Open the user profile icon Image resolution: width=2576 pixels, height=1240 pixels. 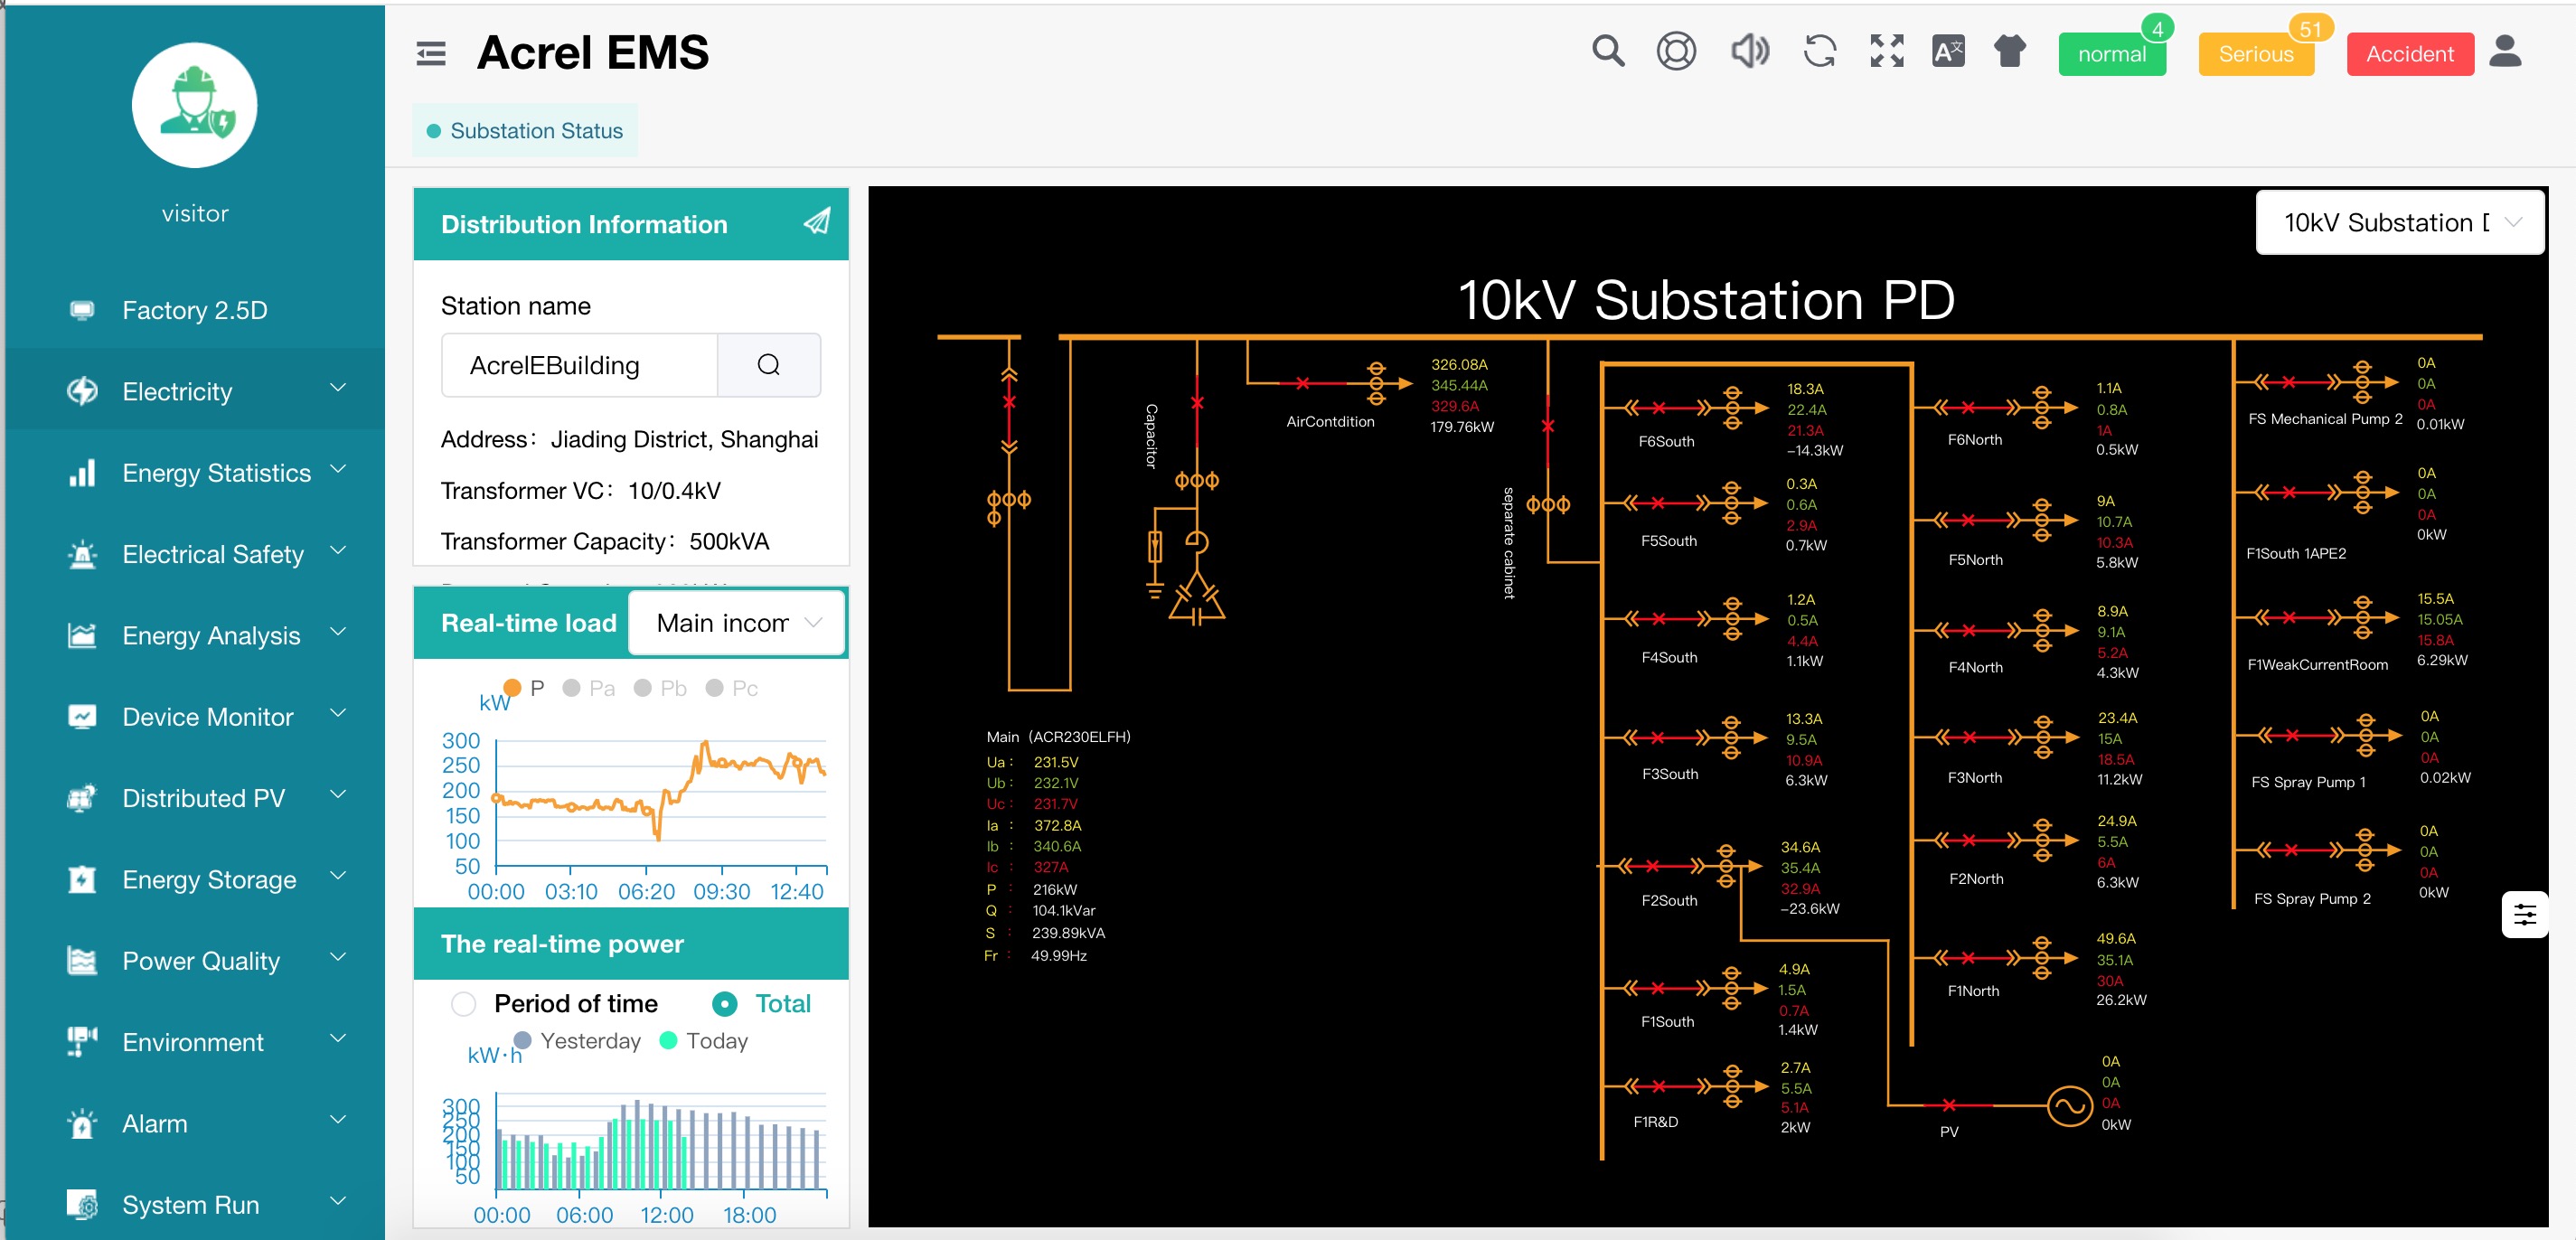[2504, 52]
